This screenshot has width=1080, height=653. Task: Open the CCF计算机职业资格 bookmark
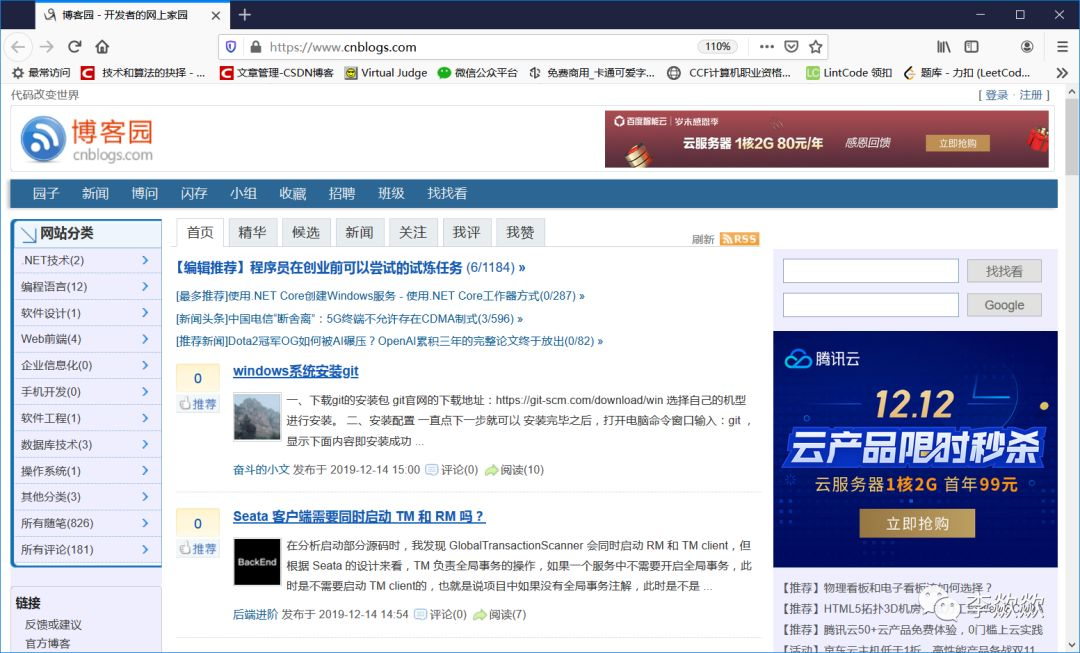click(729, 73)
